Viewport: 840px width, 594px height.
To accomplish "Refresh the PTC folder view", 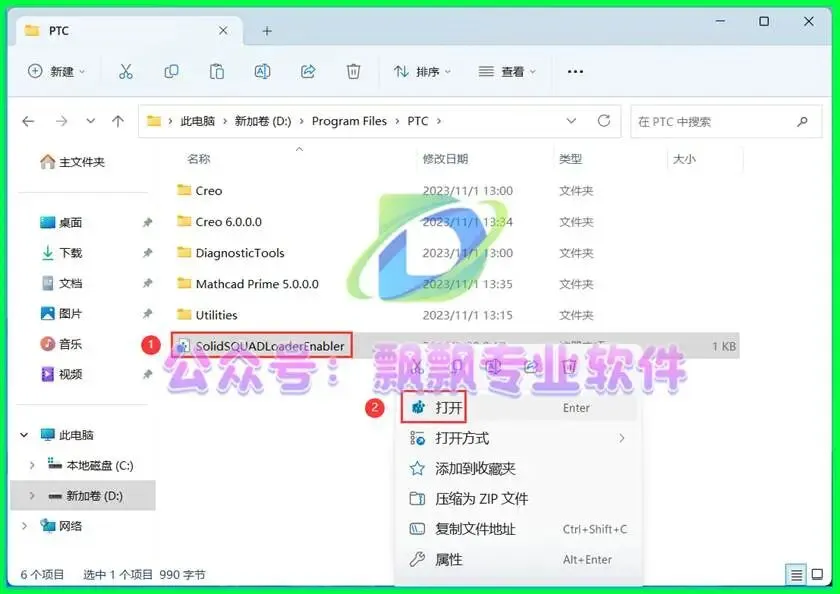I will [x=604, y=121].
